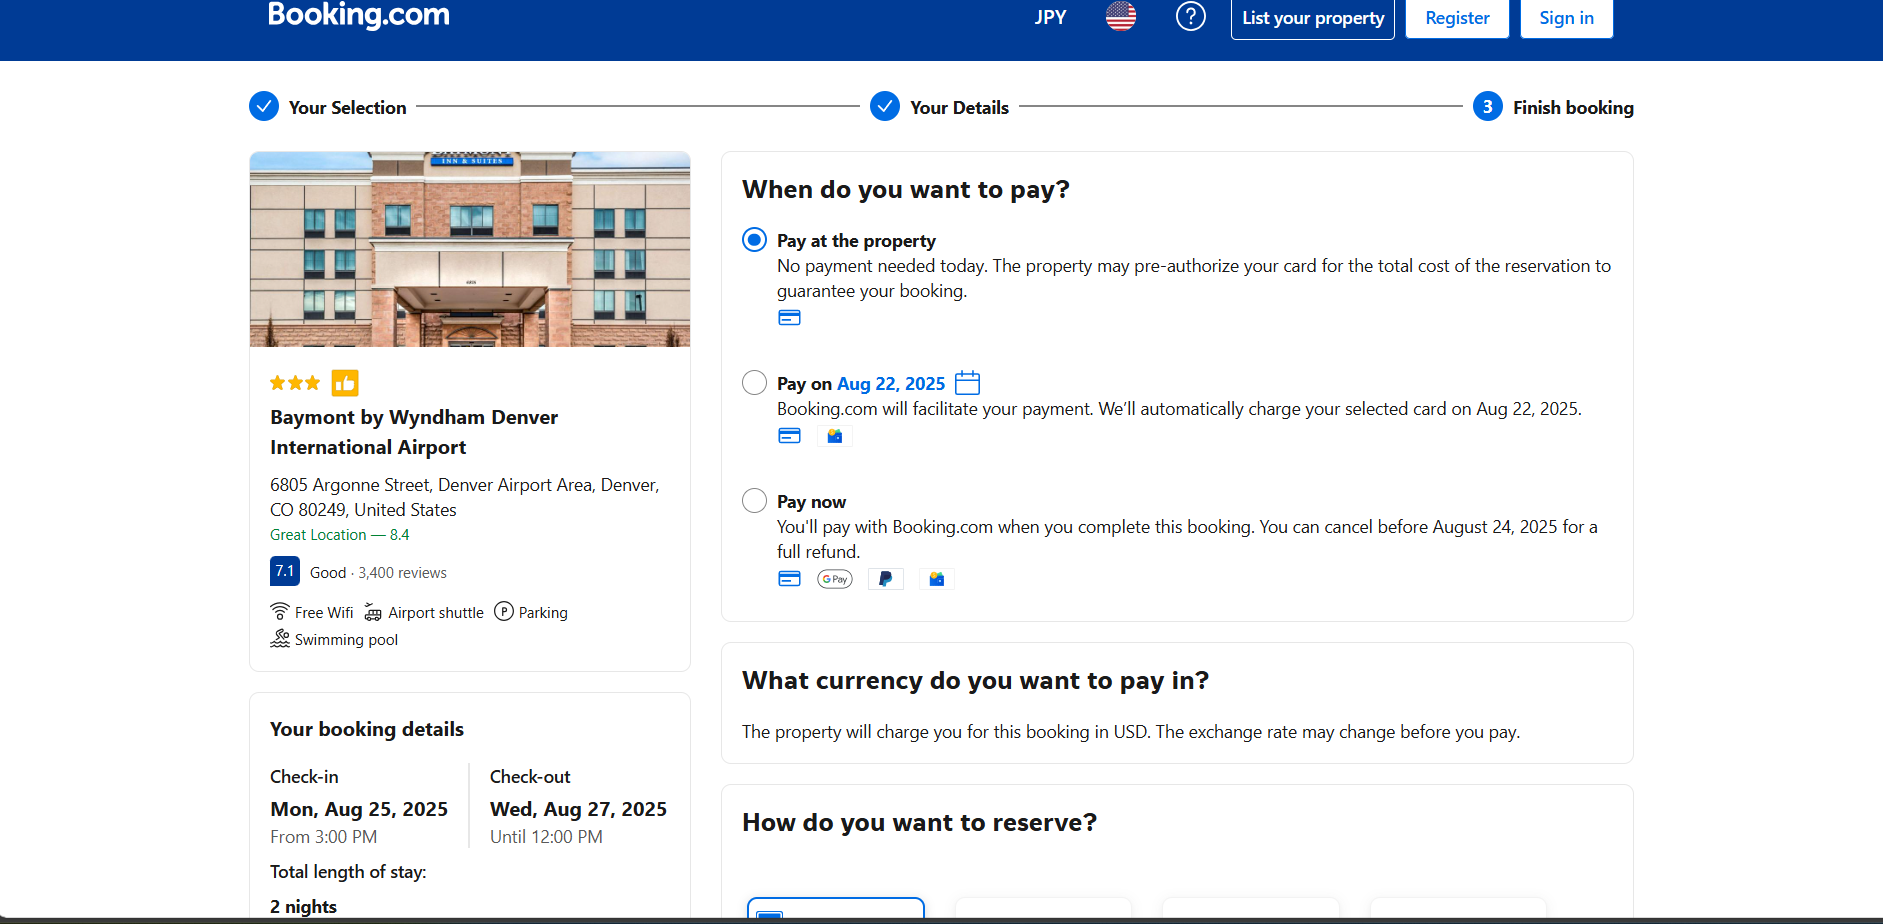Open the US flag language selector

pos(1121,16)
